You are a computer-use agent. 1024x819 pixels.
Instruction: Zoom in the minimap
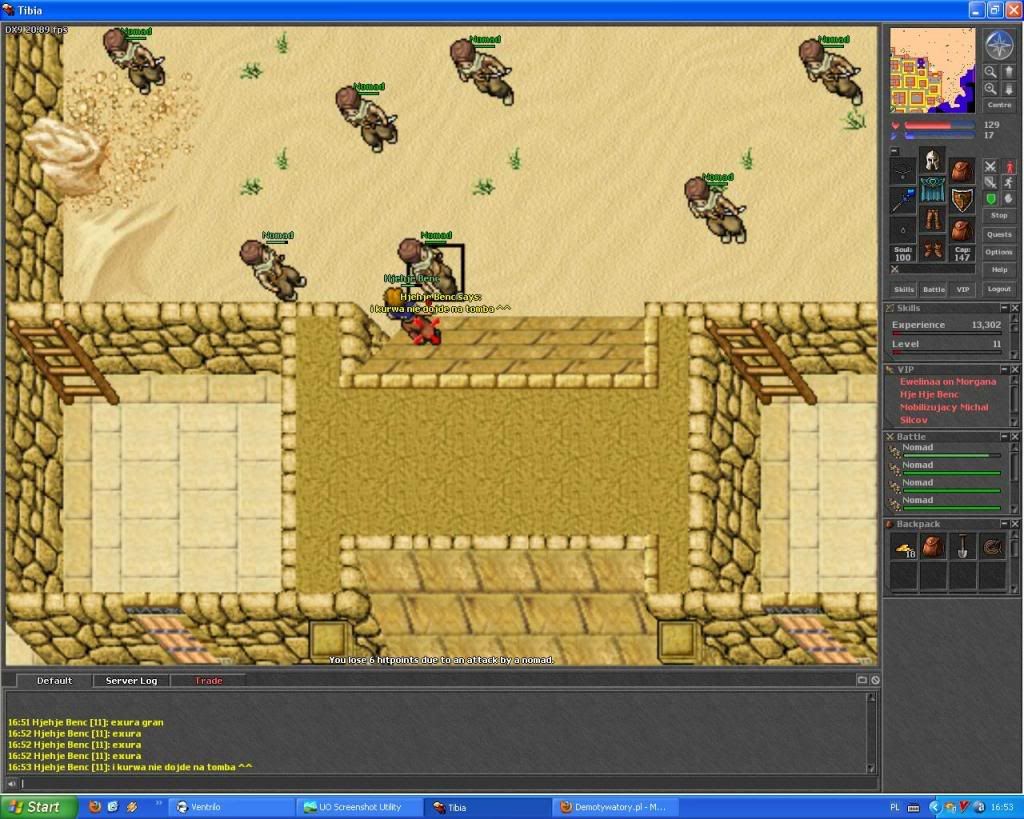(x=991, y=89)
